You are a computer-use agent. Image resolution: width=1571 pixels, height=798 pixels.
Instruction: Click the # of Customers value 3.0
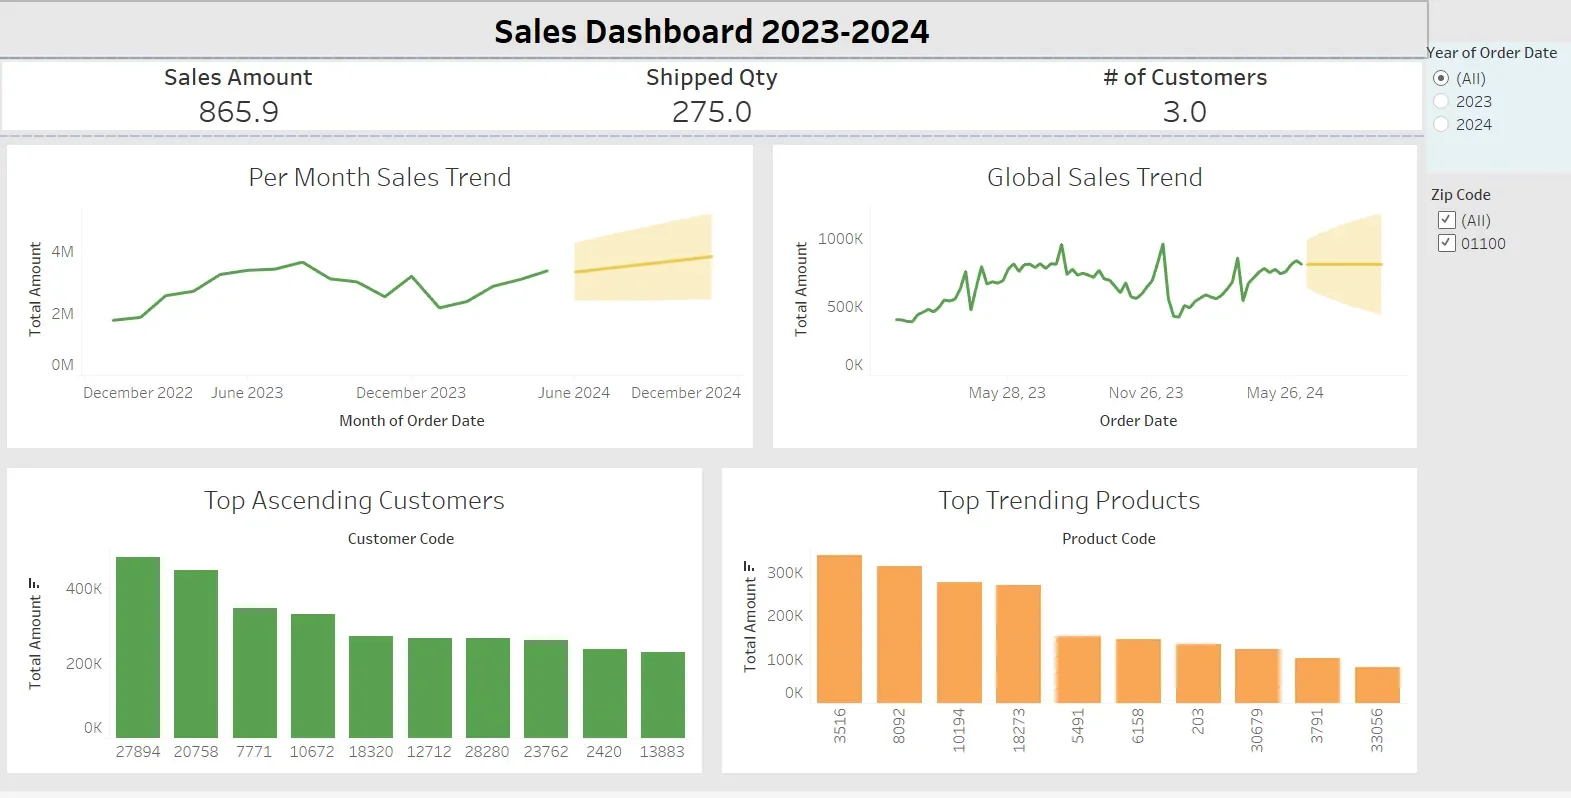click(x=1185, y=112)
